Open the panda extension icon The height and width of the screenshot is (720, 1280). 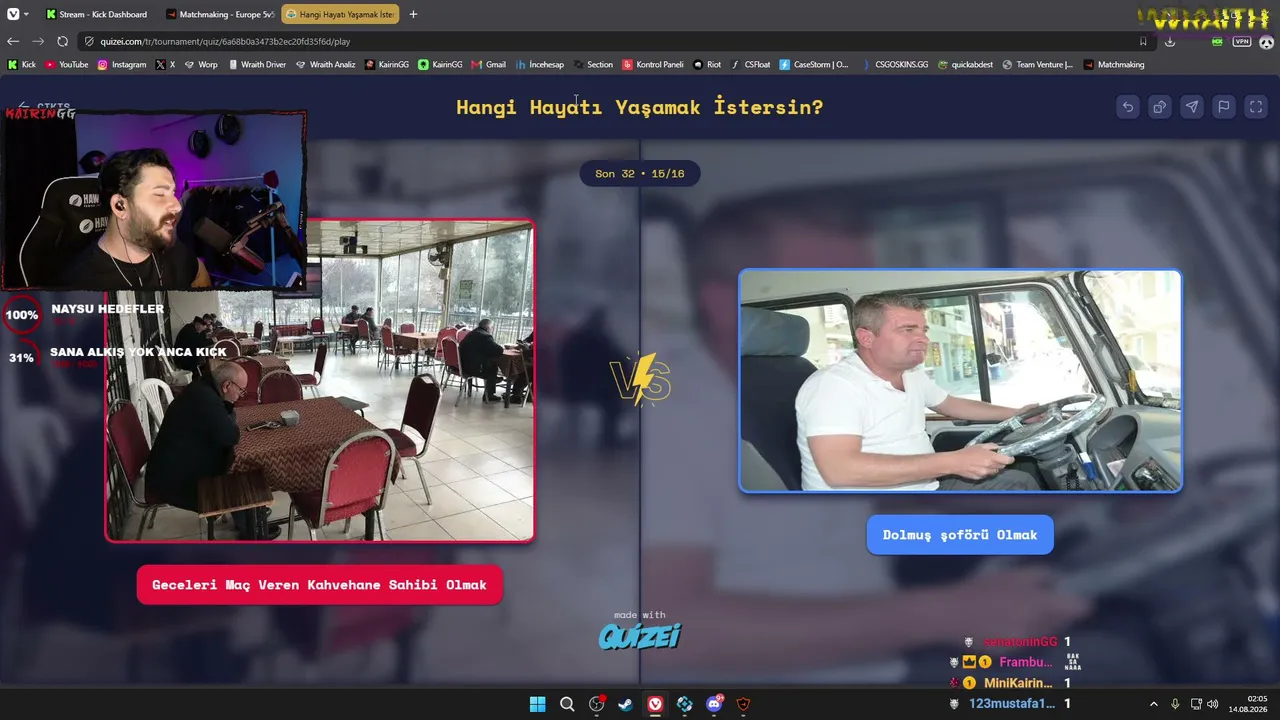point(1266,42)
